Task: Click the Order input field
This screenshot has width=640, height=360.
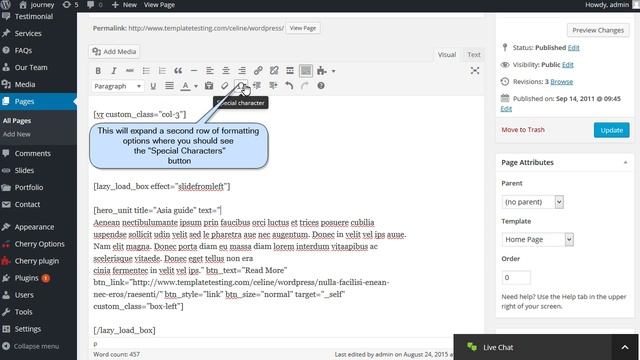Action: coord(516,278)
